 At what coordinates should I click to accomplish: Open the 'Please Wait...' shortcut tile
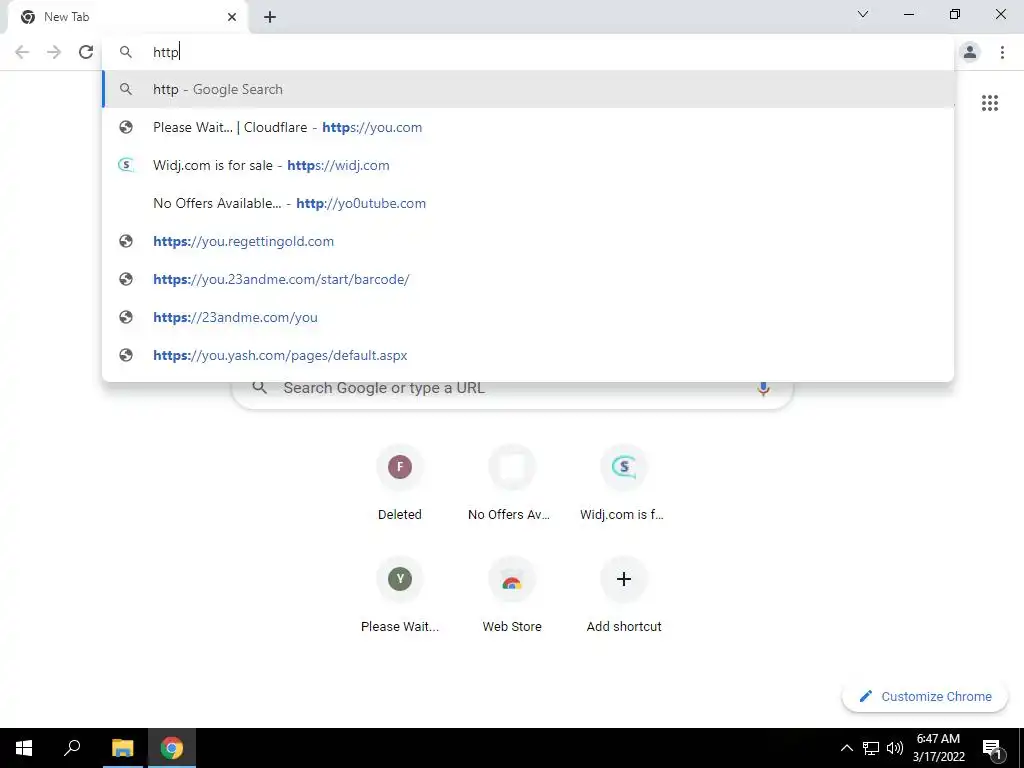[400, 596]
